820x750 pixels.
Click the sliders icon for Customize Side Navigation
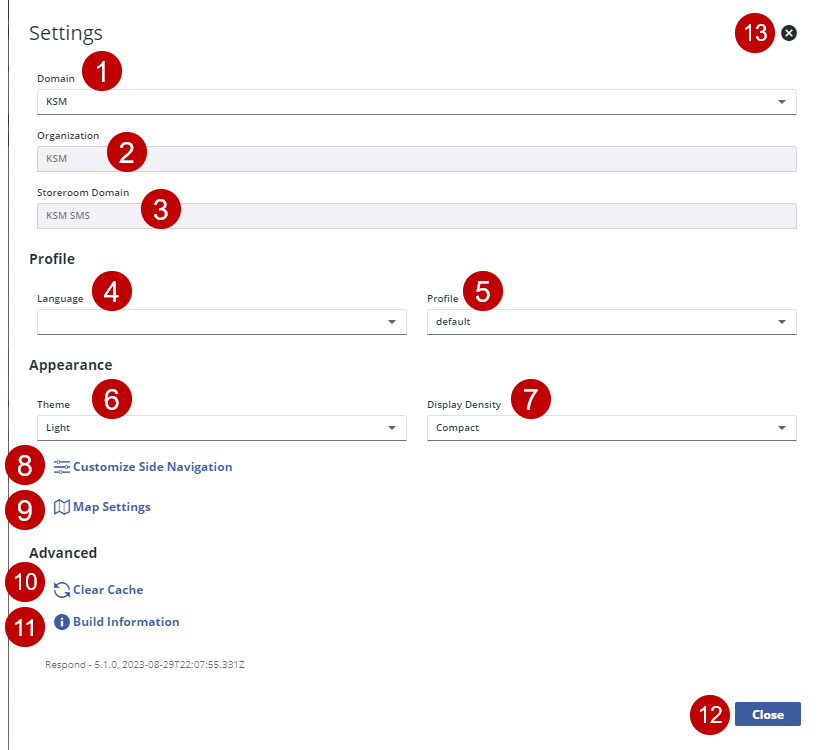(62, 467)
